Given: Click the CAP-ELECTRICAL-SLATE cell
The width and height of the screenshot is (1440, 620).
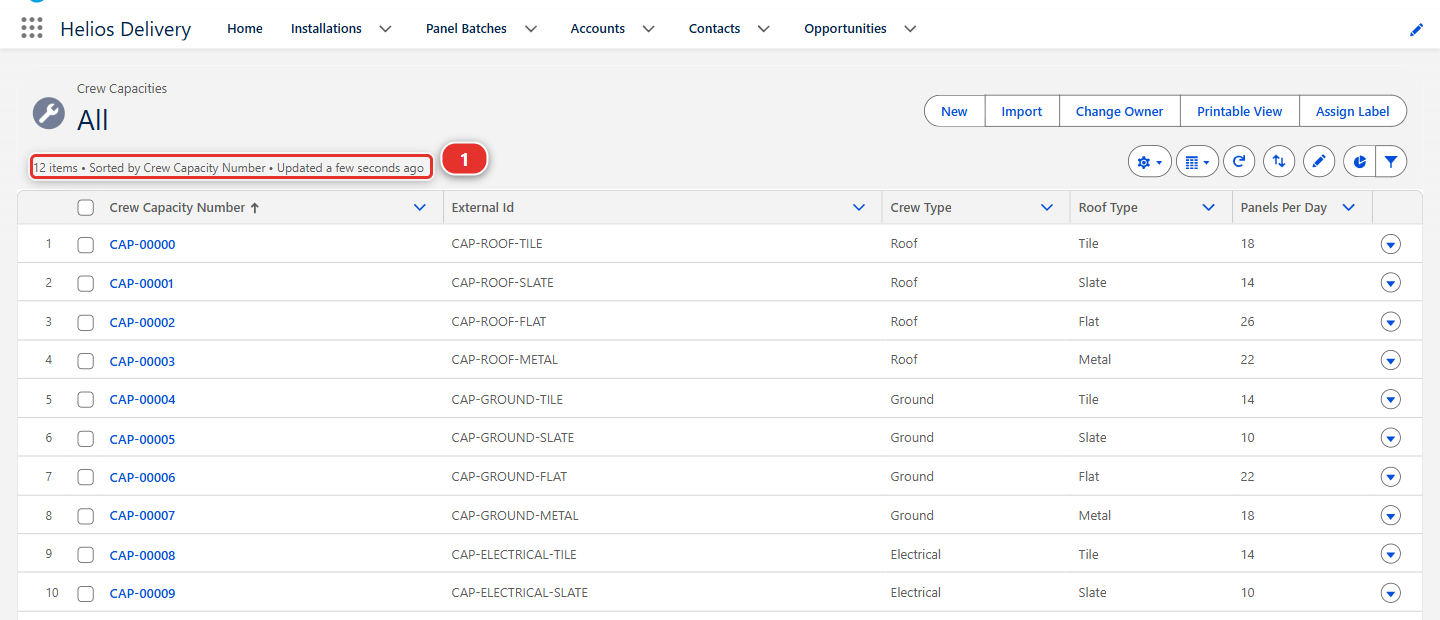Looking at the screenshot, I should 520,593.
